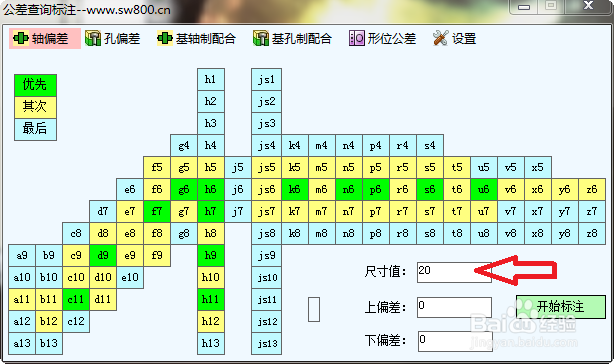This screenshot has width=614, height=364.
Task: Select tolerance h11
Action: tap(211, 299)
